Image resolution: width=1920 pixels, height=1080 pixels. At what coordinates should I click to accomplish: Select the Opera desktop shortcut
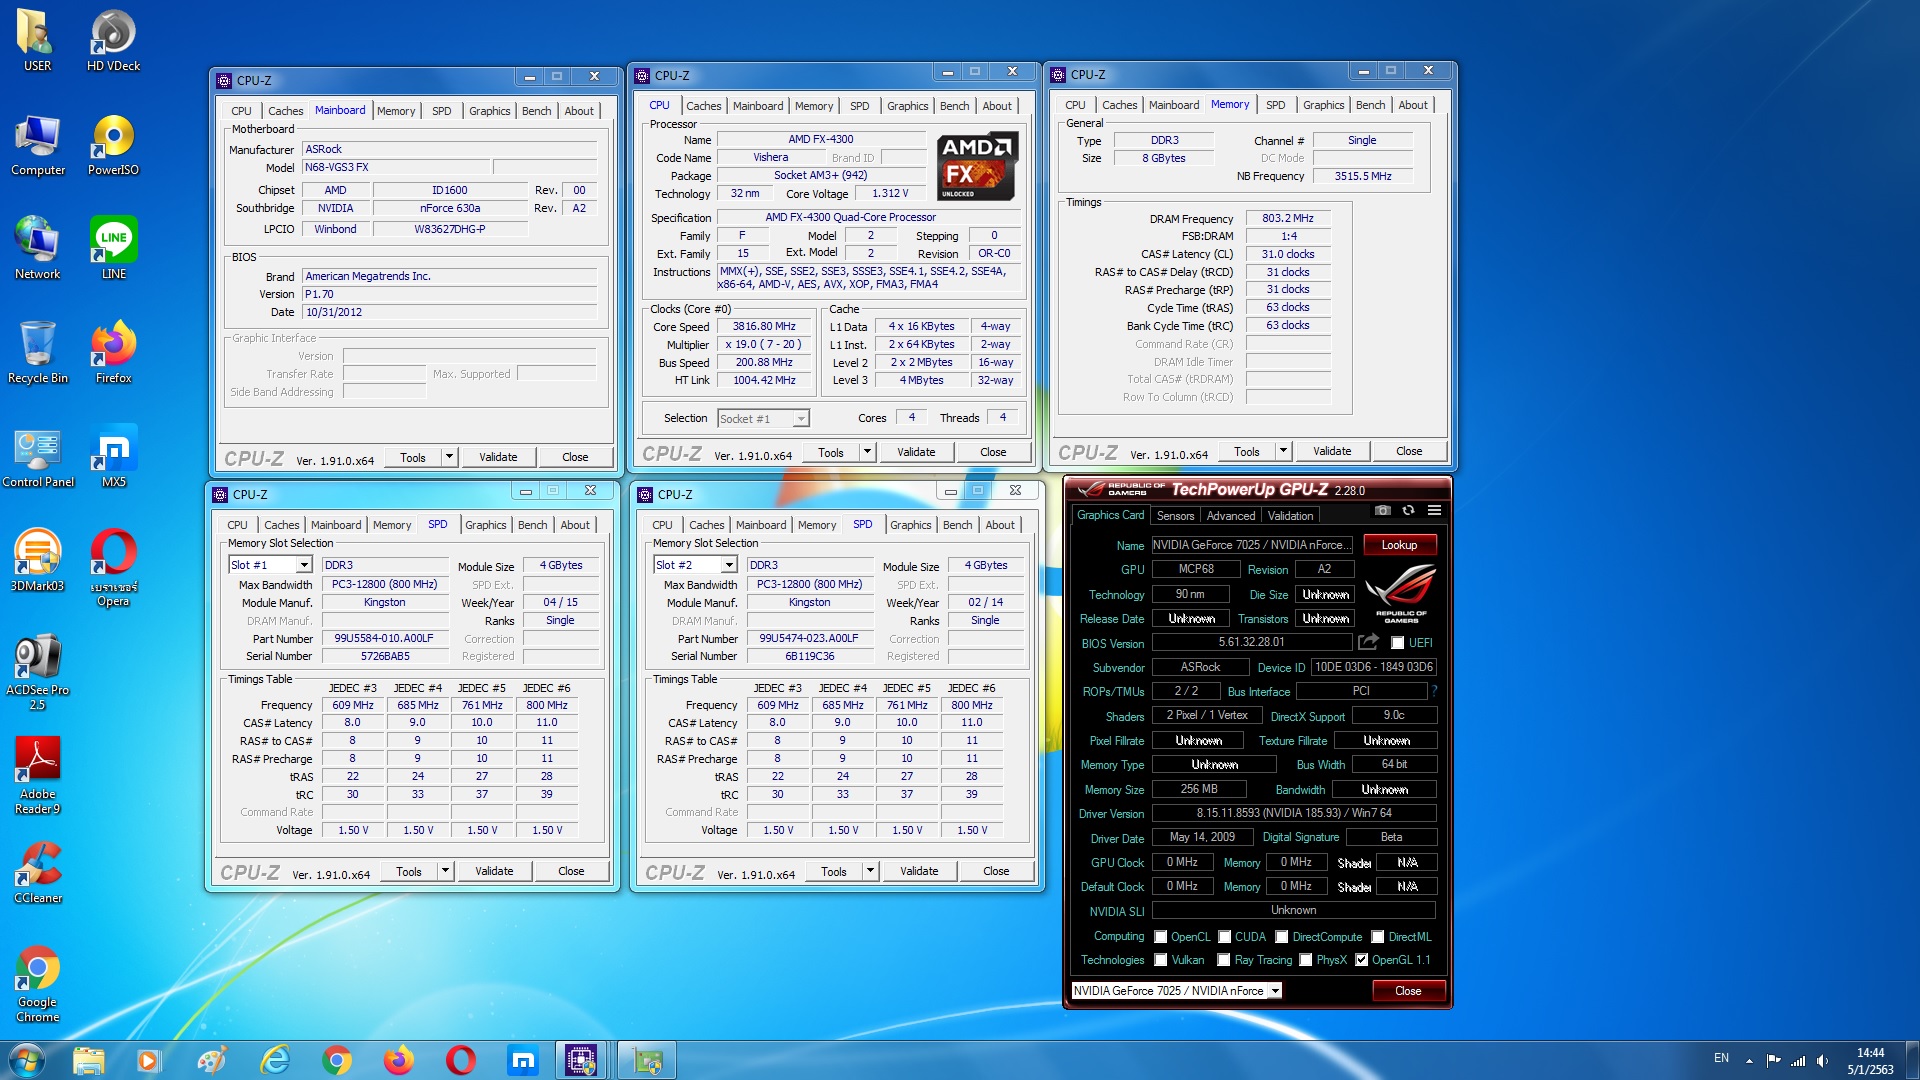click(x=113, y=568)
